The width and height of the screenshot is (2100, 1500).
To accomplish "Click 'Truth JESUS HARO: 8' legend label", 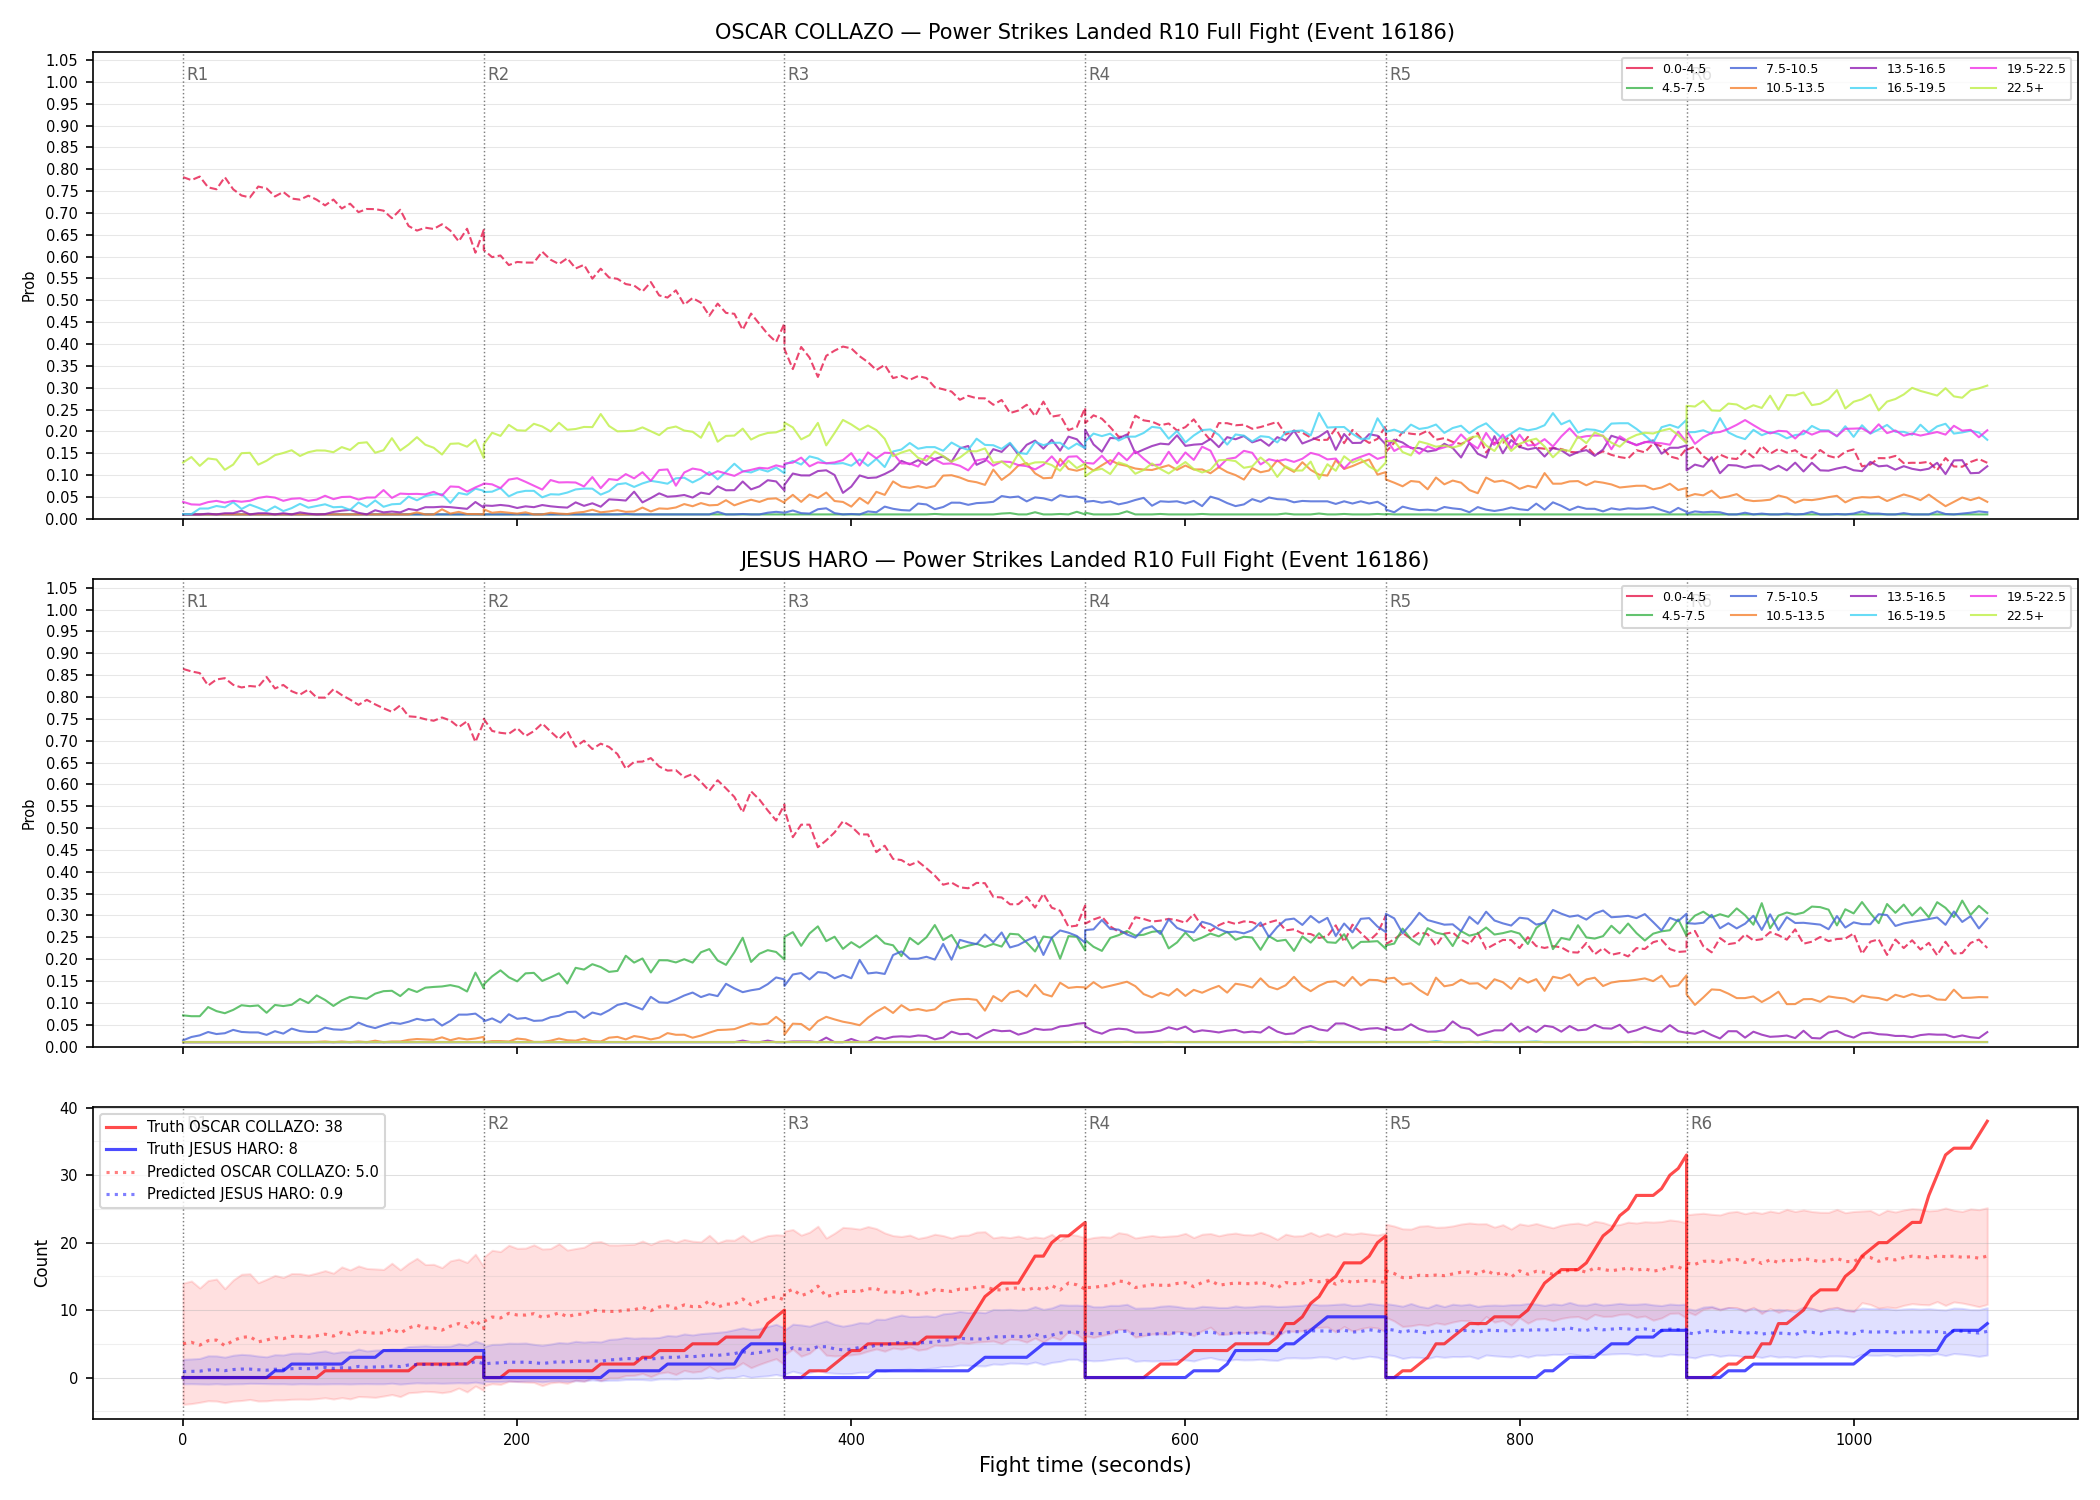I will (x=222, y=1149).
